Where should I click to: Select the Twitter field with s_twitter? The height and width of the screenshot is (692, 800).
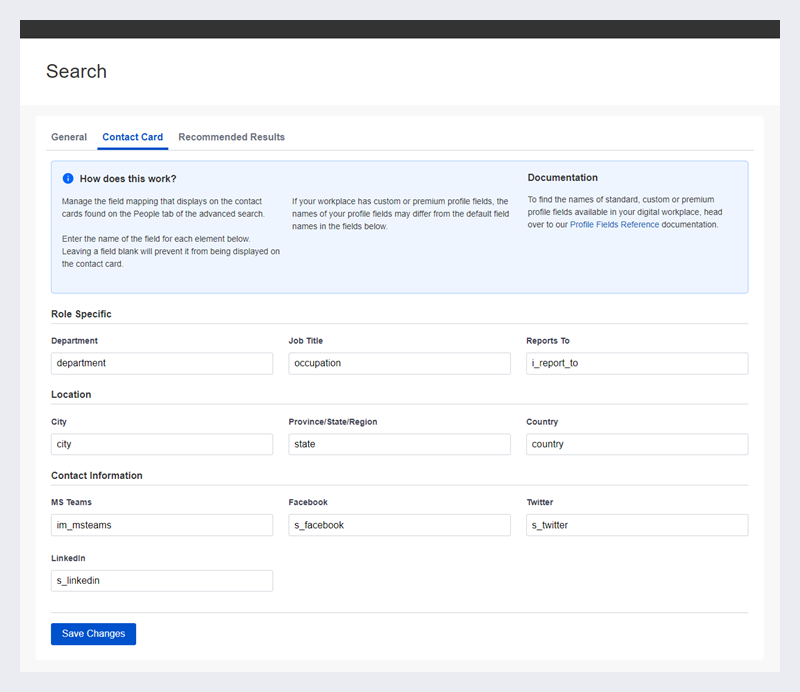(x=637, y=525)
